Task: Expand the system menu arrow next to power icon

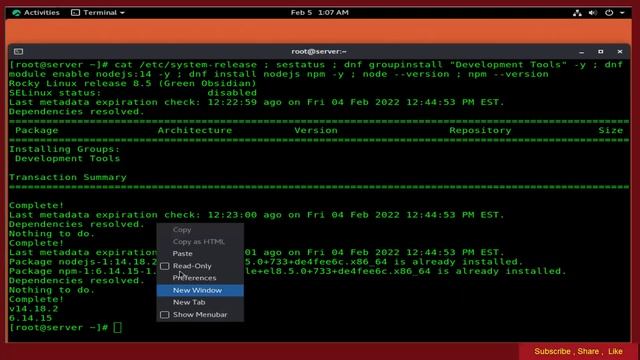Action: pyautogui.click(x=622, y=13)
